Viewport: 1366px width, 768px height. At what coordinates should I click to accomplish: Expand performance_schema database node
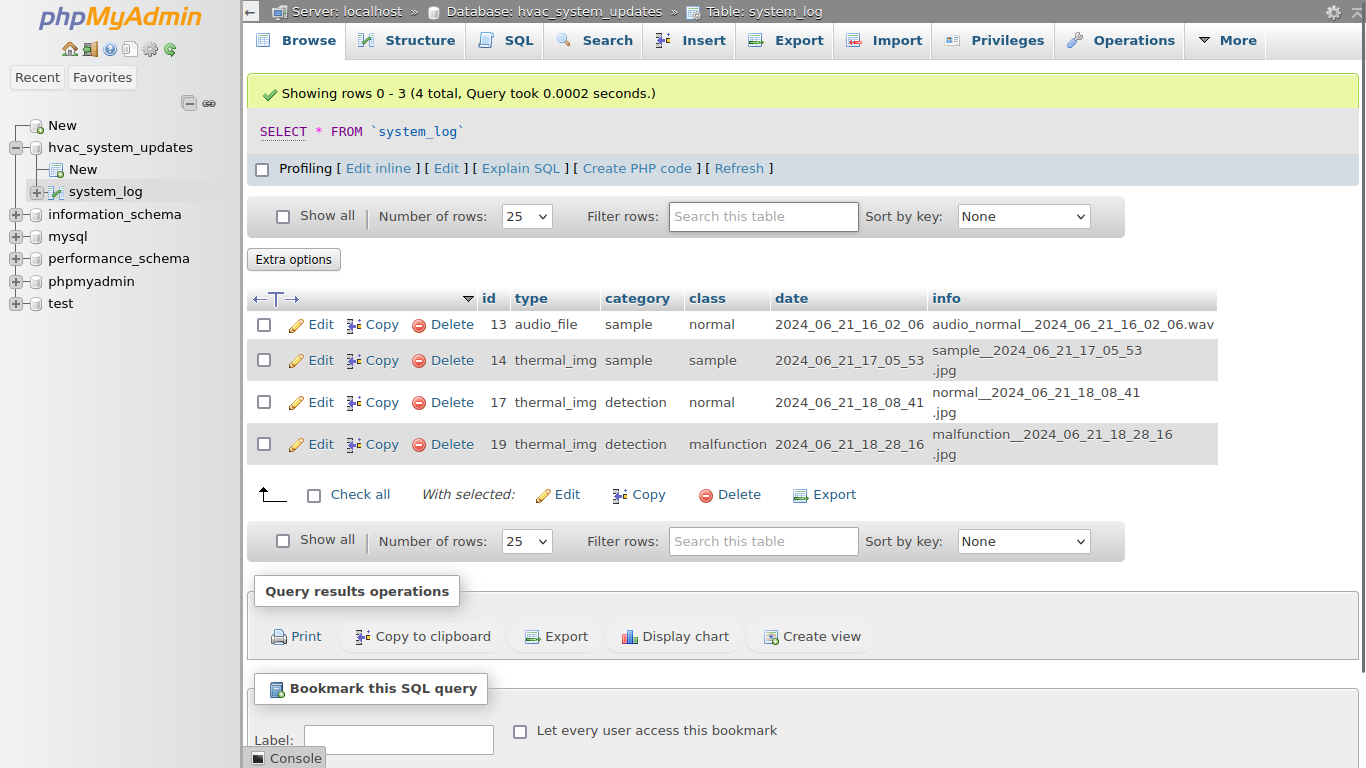click(x=16, y=259)
